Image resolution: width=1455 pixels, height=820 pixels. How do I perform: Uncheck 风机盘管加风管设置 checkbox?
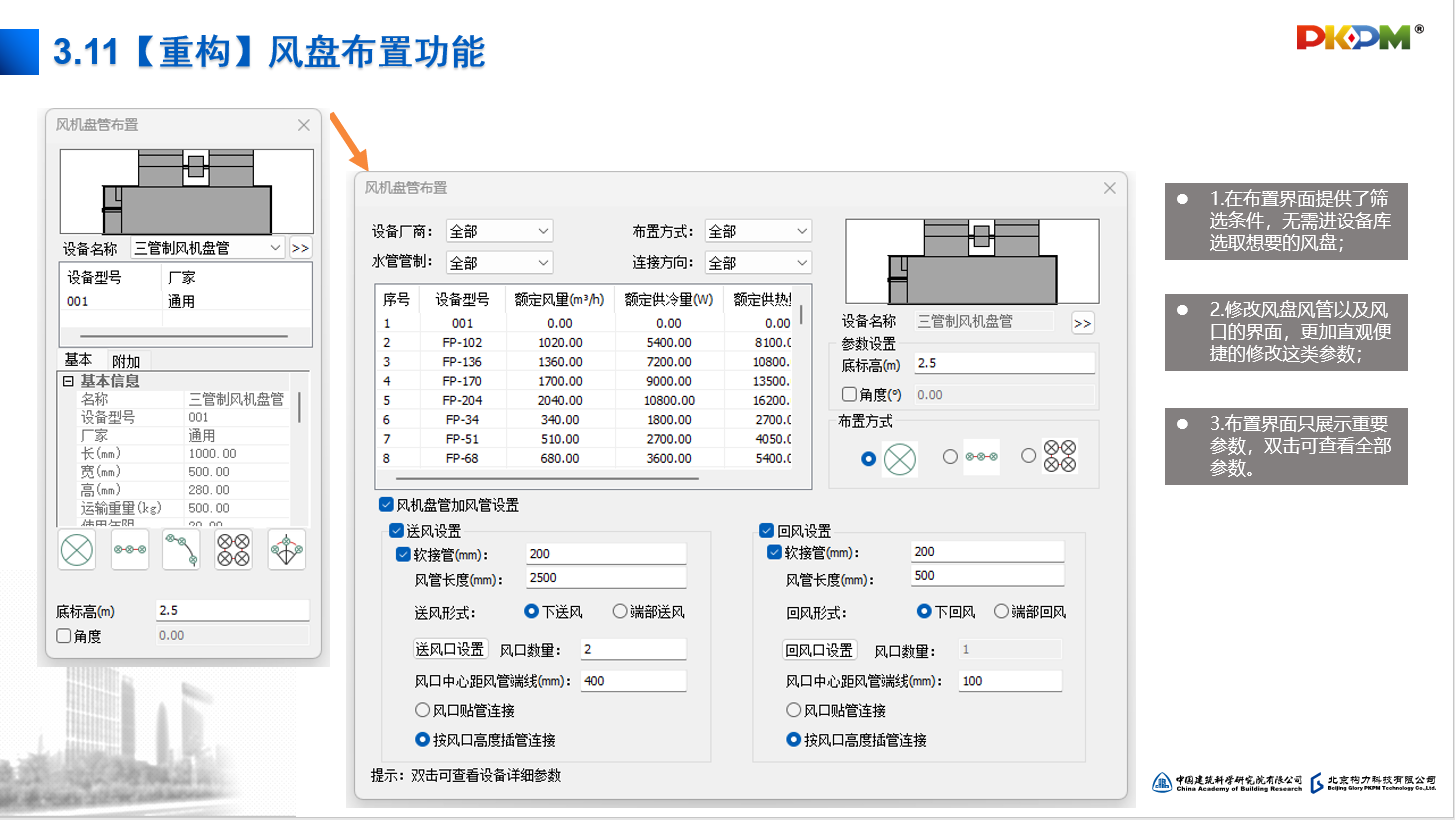386,506
